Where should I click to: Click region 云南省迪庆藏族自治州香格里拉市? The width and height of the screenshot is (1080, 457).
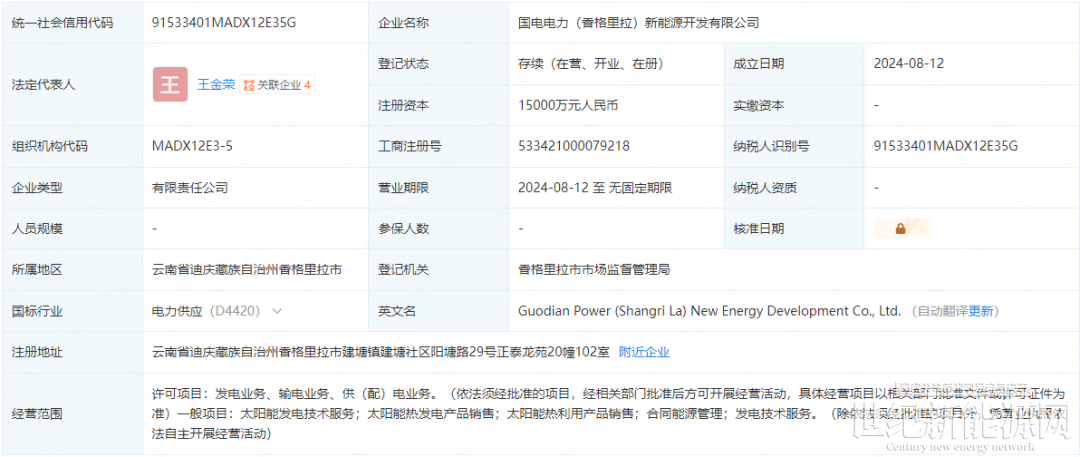pyautogui.click(x=247, y=270)
